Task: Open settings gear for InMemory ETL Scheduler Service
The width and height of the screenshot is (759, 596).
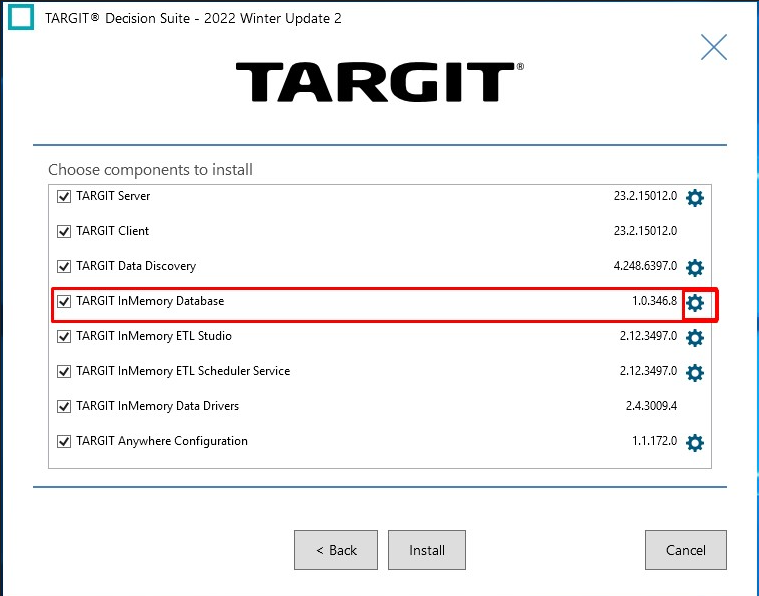Action: [x=695, y=372]
